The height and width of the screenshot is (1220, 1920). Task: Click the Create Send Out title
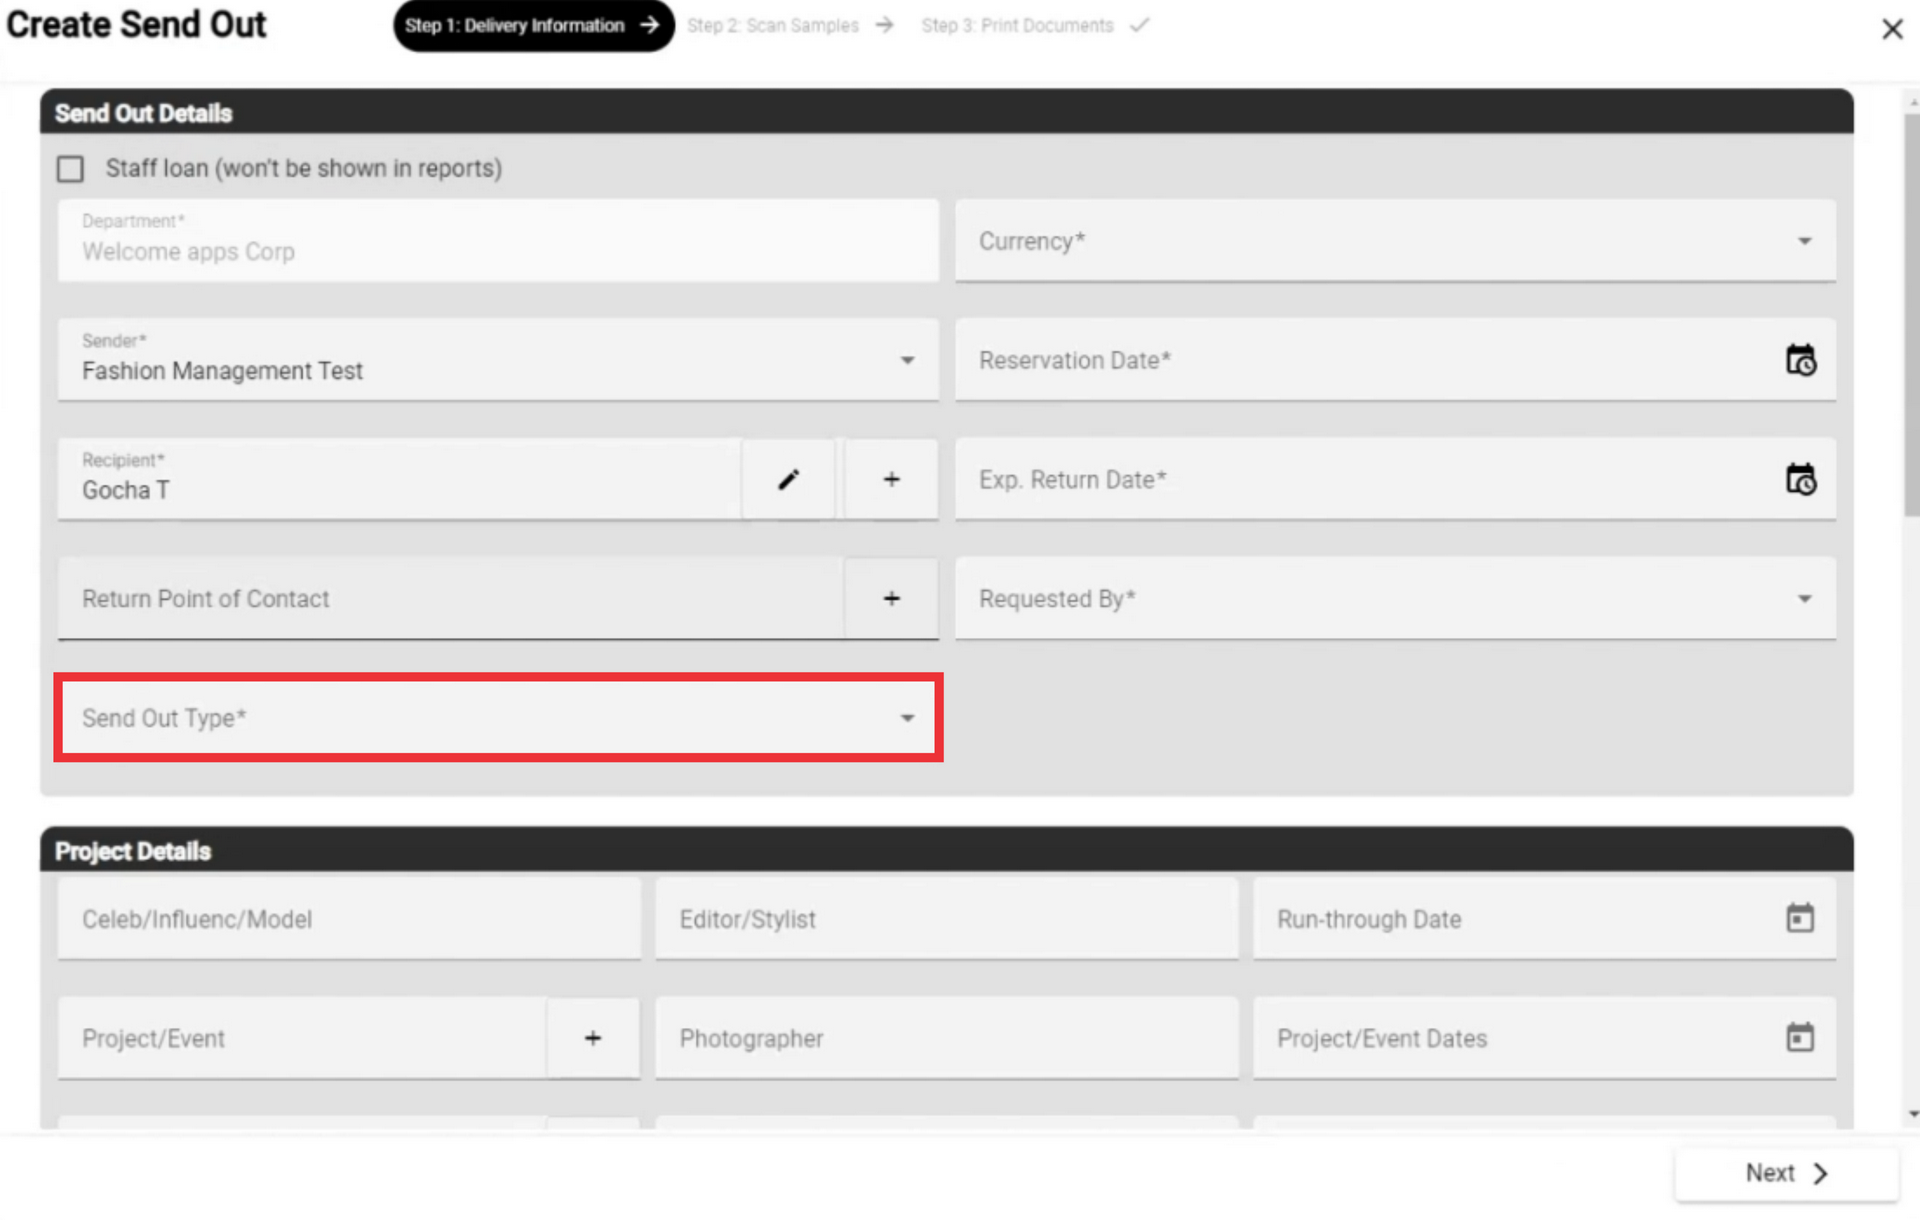pos(137,25)
